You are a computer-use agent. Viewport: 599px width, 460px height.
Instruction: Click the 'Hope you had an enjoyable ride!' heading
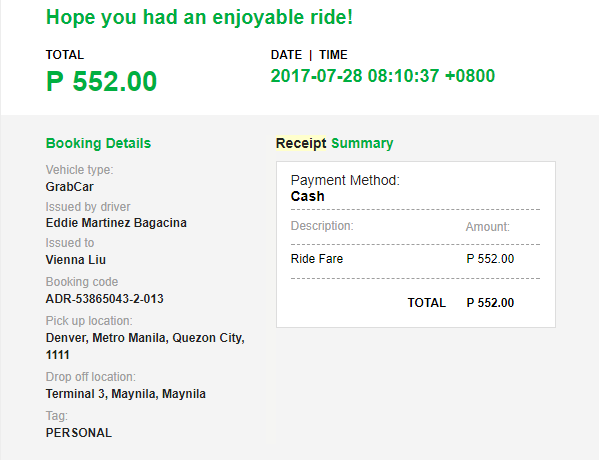click(199, 18)
